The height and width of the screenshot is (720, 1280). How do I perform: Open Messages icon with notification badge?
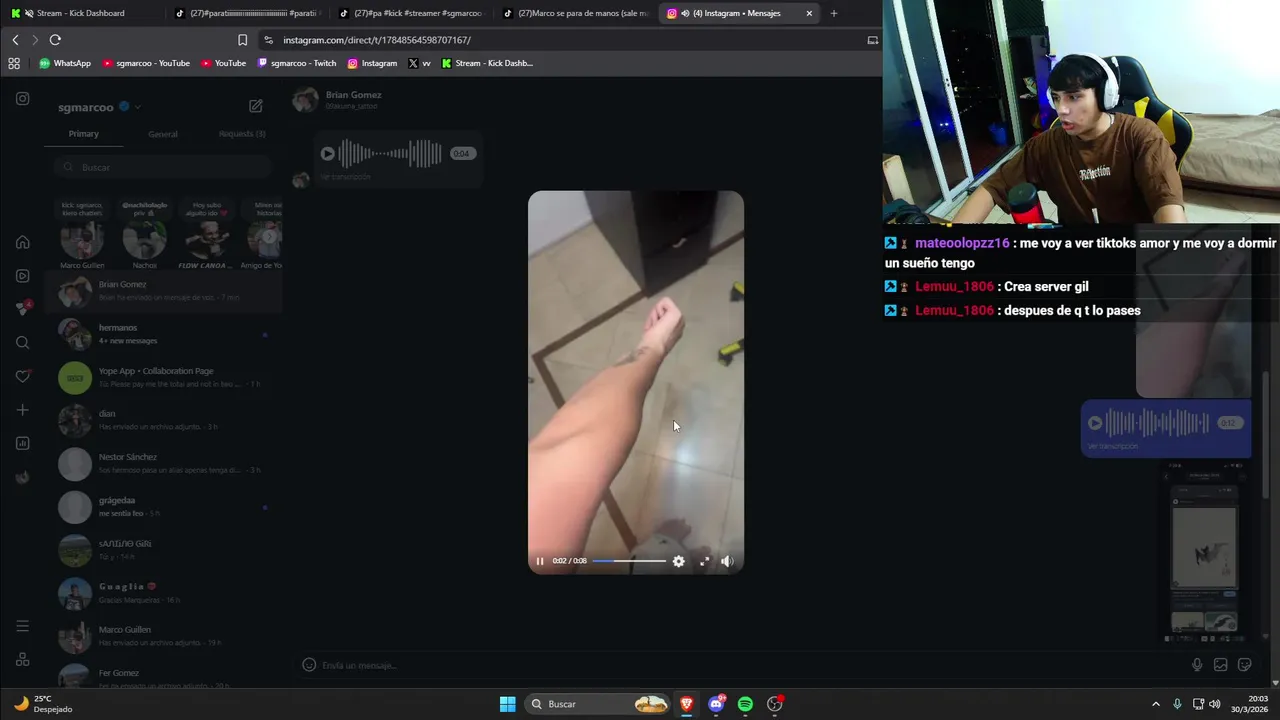click(x=22, y=309)
